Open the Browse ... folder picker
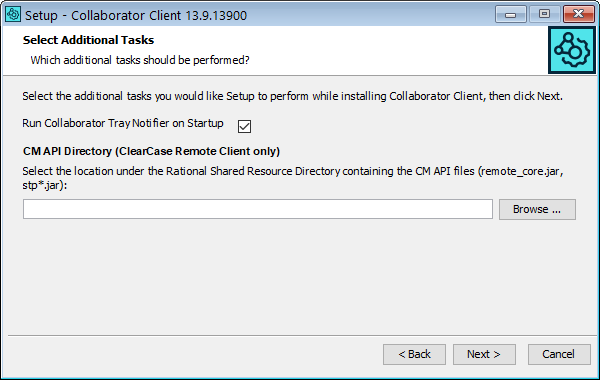 coord(537,209)
